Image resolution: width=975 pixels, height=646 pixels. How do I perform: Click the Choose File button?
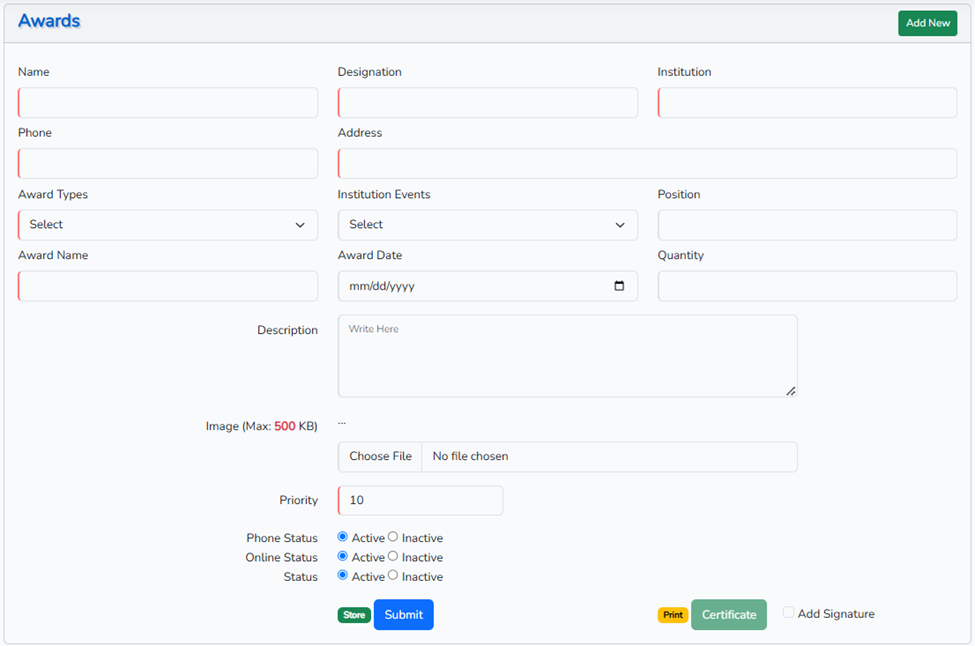[380, 457]
